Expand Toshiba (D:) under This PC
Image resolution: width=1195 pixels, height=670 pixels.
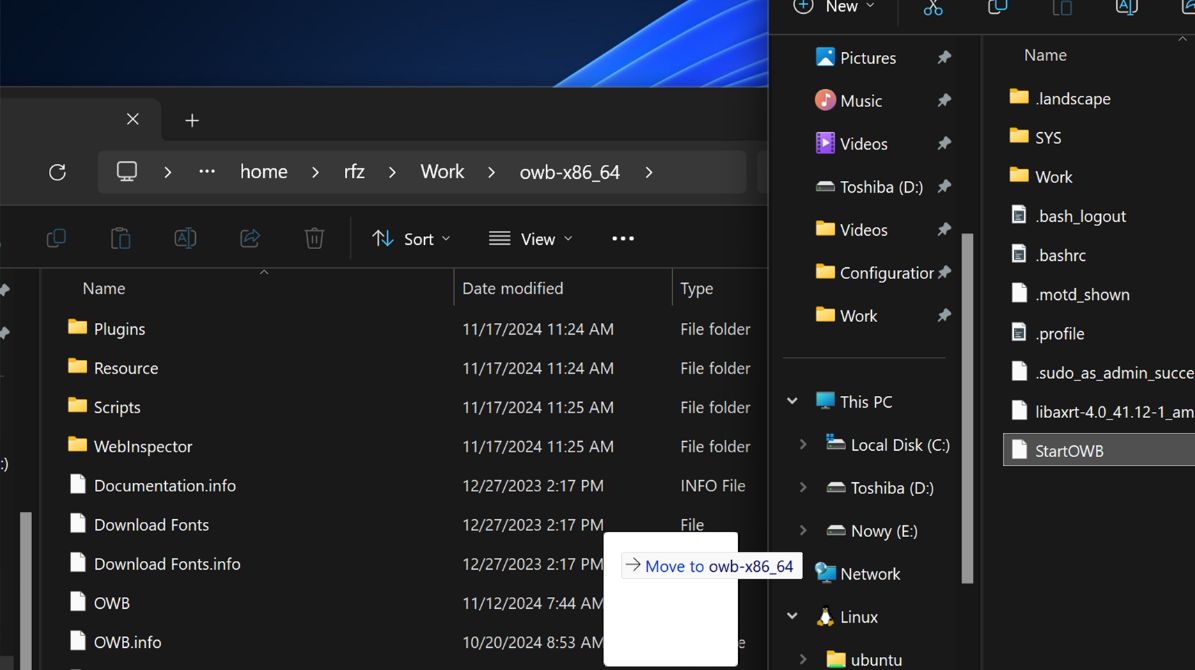803,488
